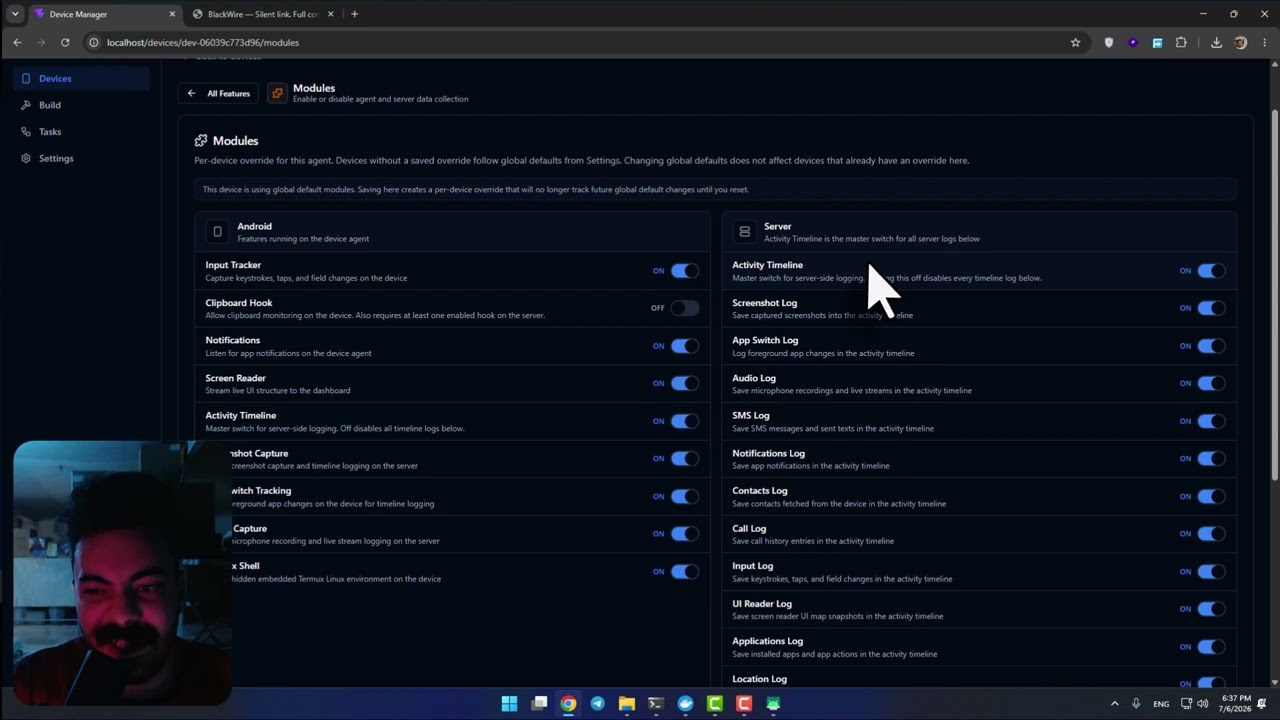1280x720 pixels.
Task: Disable the Call Log toggle
Action: coord(1211,534)
